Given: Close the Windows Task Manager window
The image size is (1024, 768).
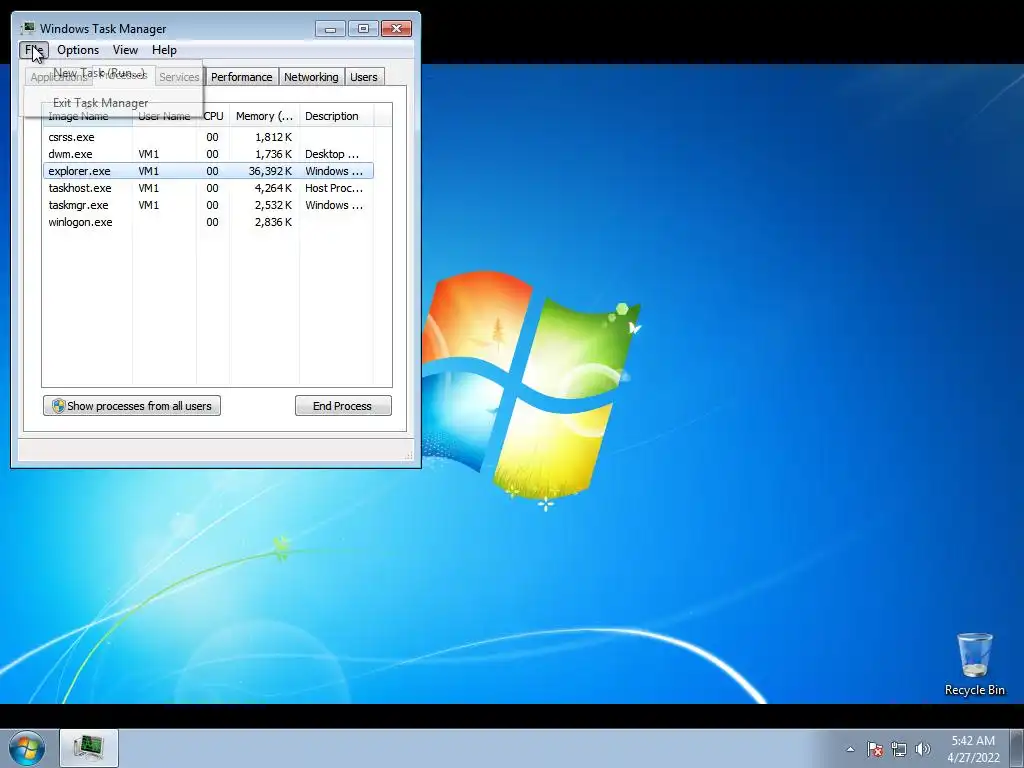Looking at the screenshot, I should (396, 29).
